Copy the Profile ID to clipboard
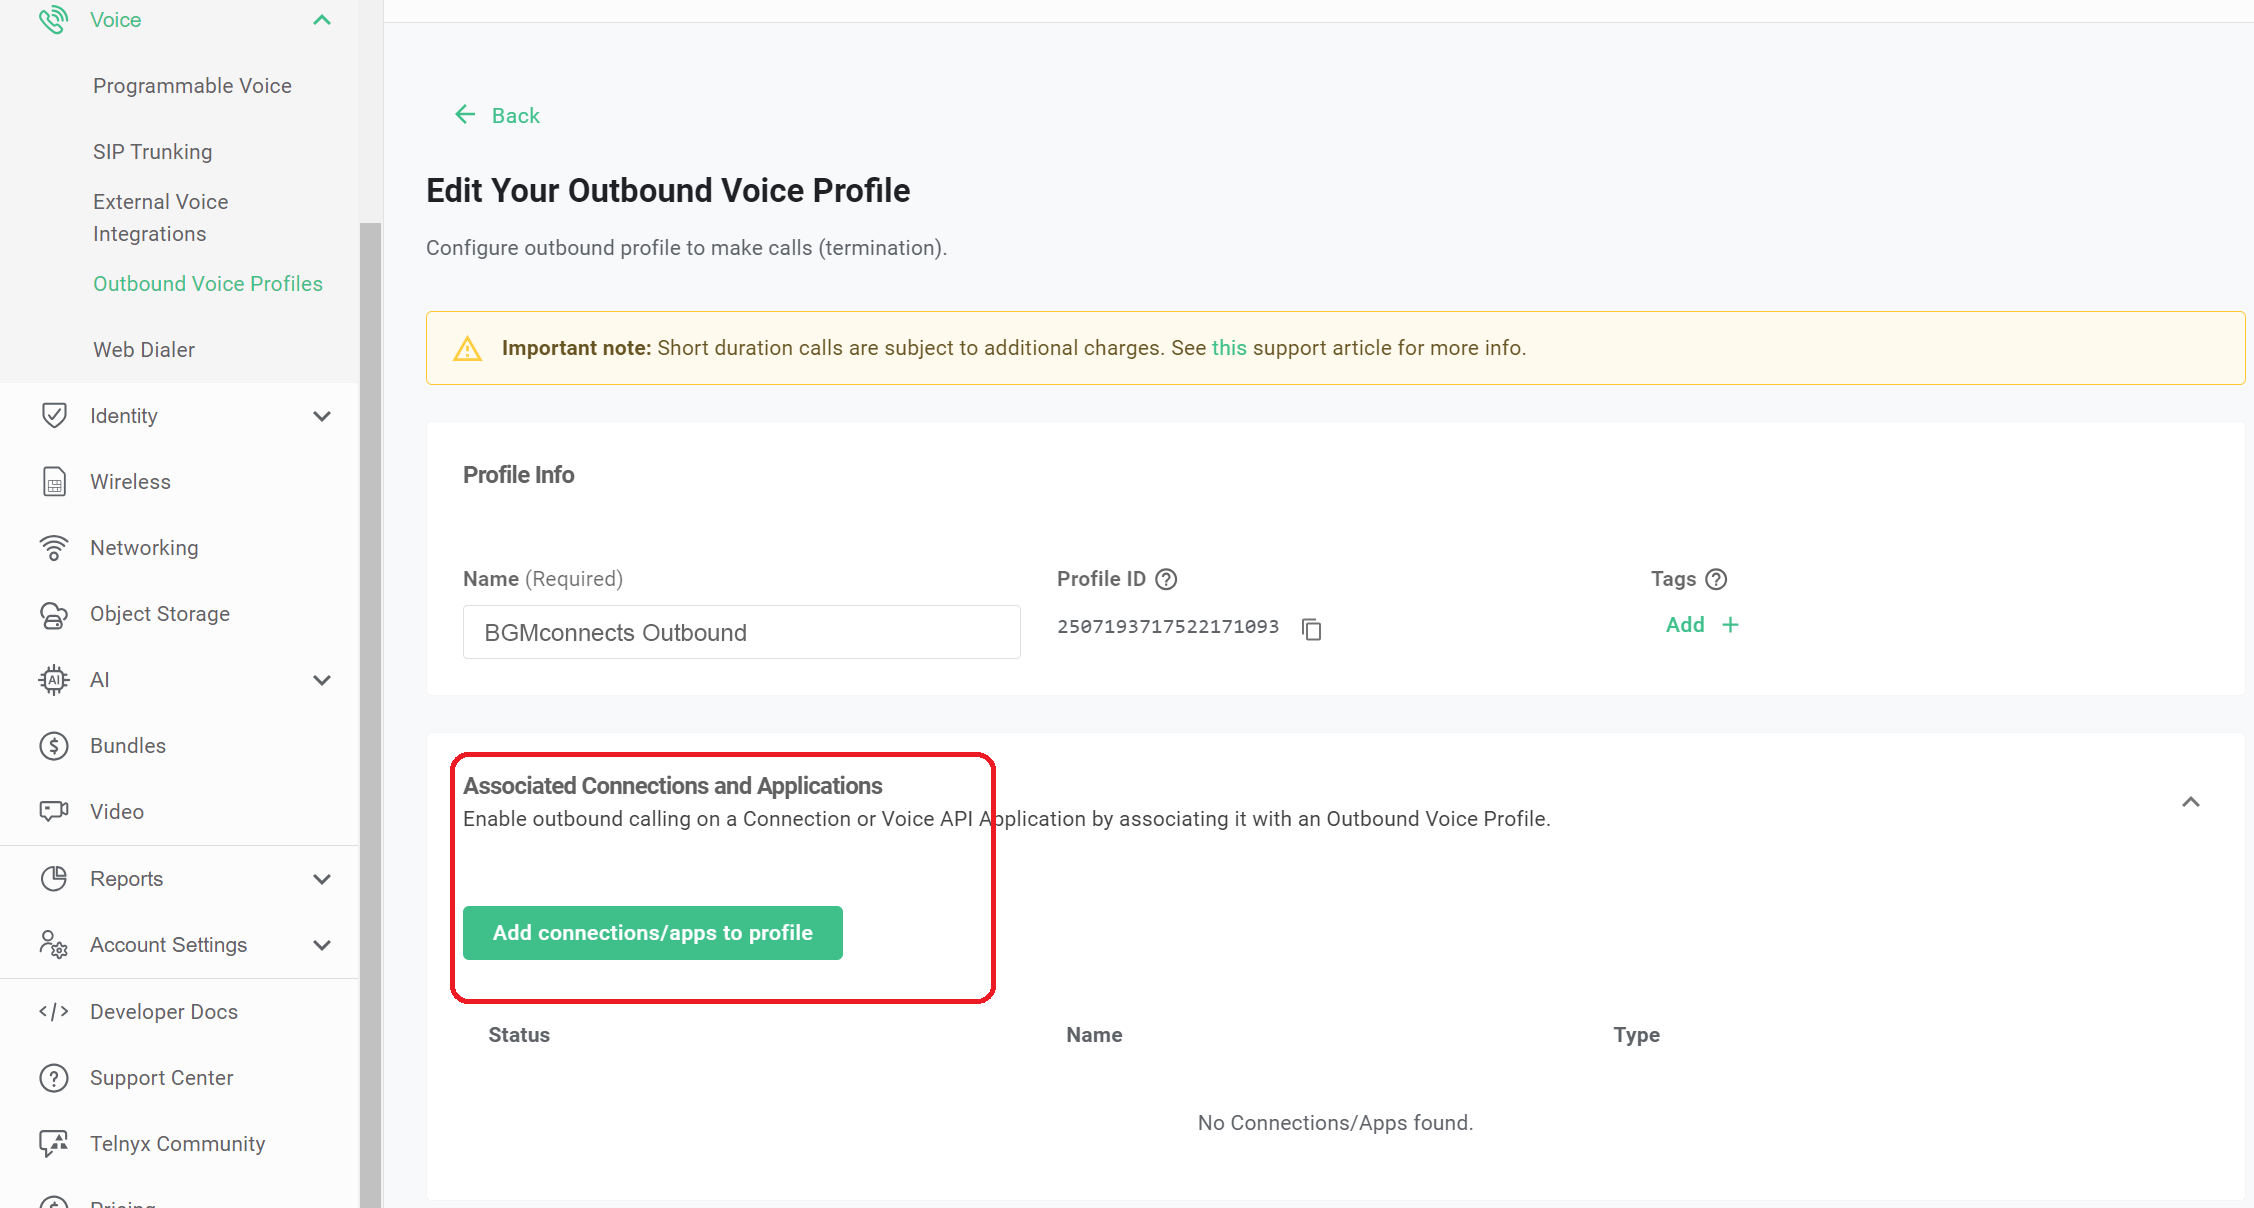Image resolution: width=2254 pixels, height=1208 pixels. coord(1311,629)
